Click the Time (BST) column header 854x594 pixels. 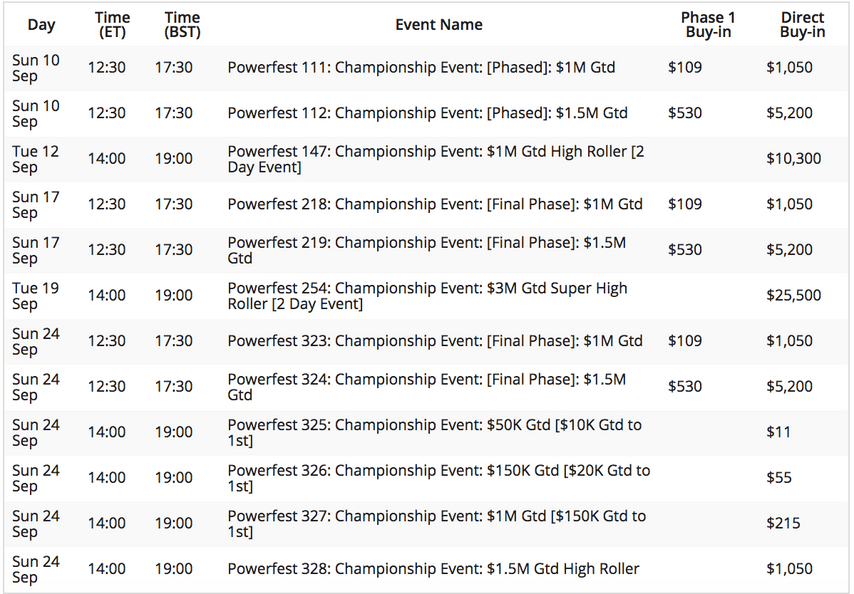pyautogui.click(x=182, y=25)
